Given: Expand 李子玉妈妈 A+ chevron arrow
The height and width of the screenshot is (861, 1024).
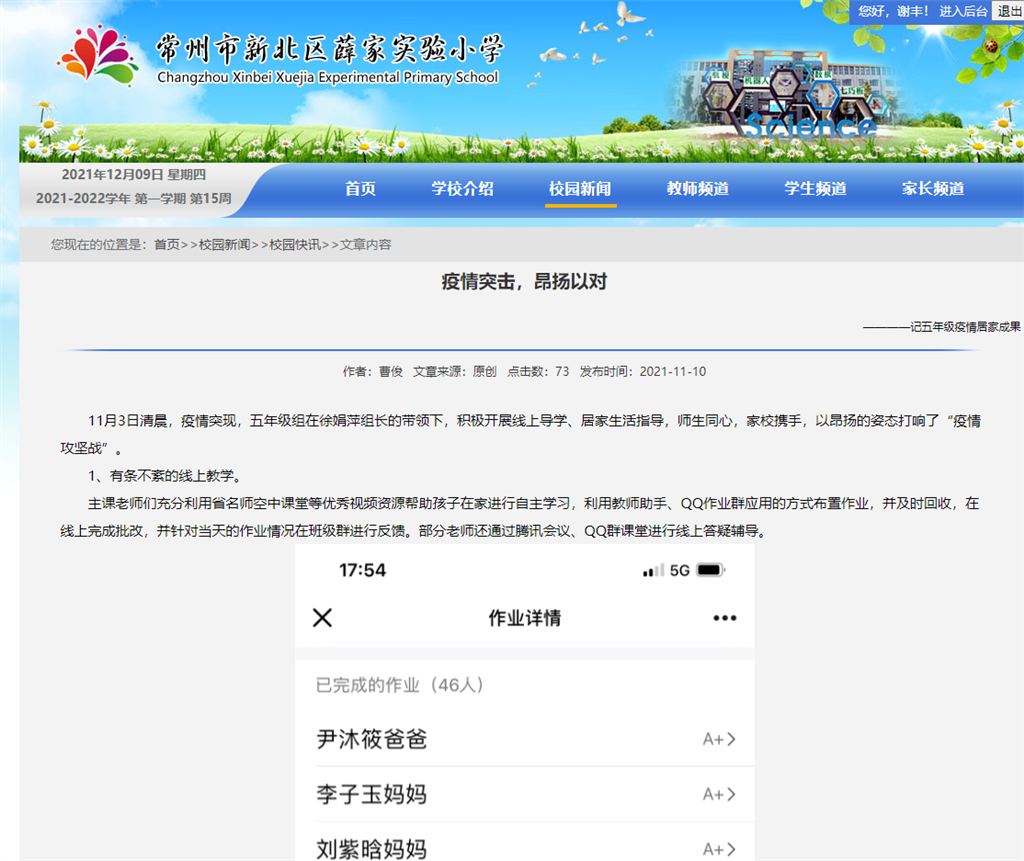Looking at the screenshot, I should [x=731, y=795].
